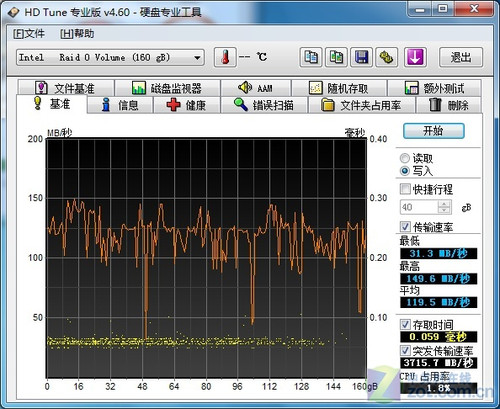Open options with the gears icon

click(387, 57)
